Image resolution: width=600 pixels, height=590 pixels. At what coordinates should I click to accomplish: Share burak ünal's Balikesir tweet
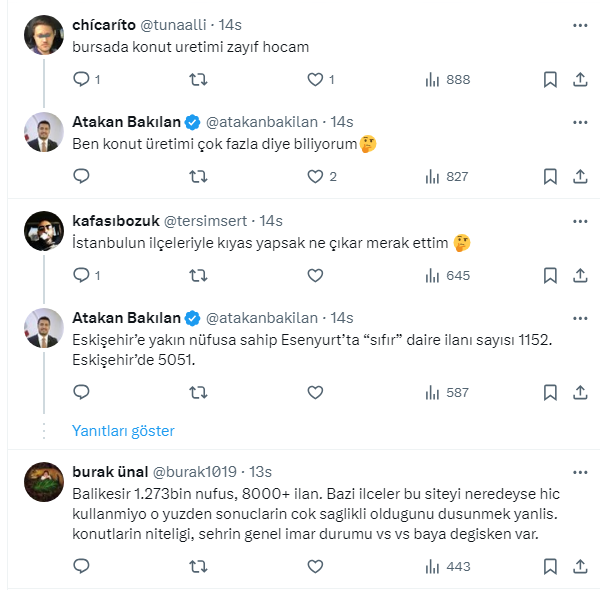[x=580, y=567]
